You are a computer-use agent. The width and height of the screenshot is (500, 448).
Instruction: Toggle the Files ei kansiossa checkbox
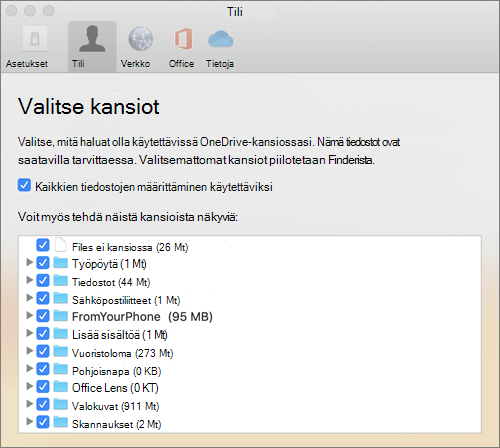pyautogui.click(x=43, y=245)
